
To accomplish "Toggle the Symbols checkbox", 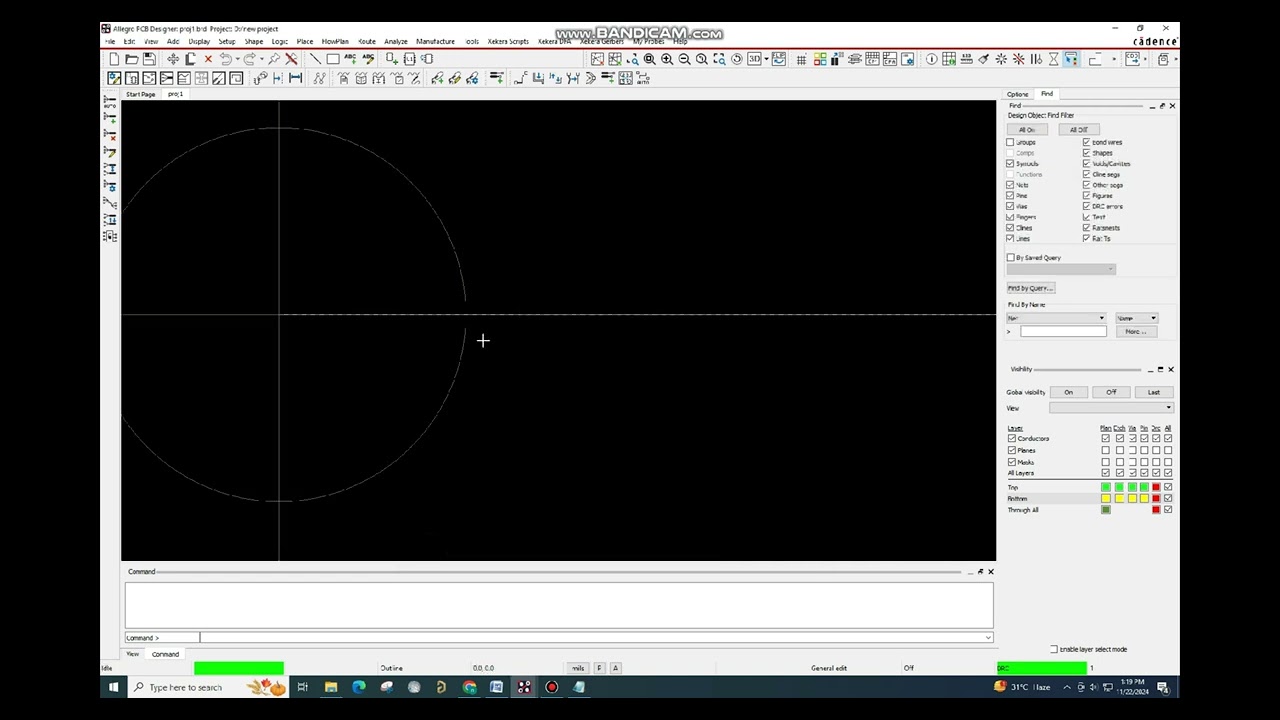I will point(1010,163).
